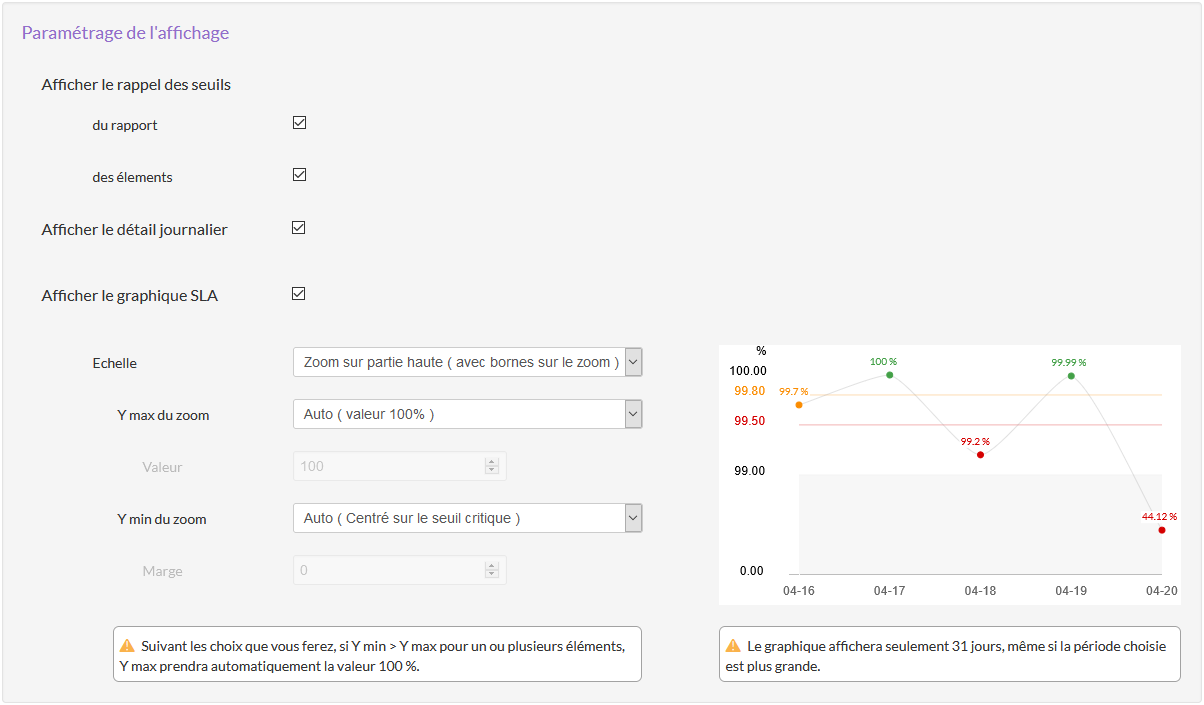The width and height of the screenshot is (1204, 705).
Task: Click the red 44.12 % data point
Action: [x=1161, y=530]
